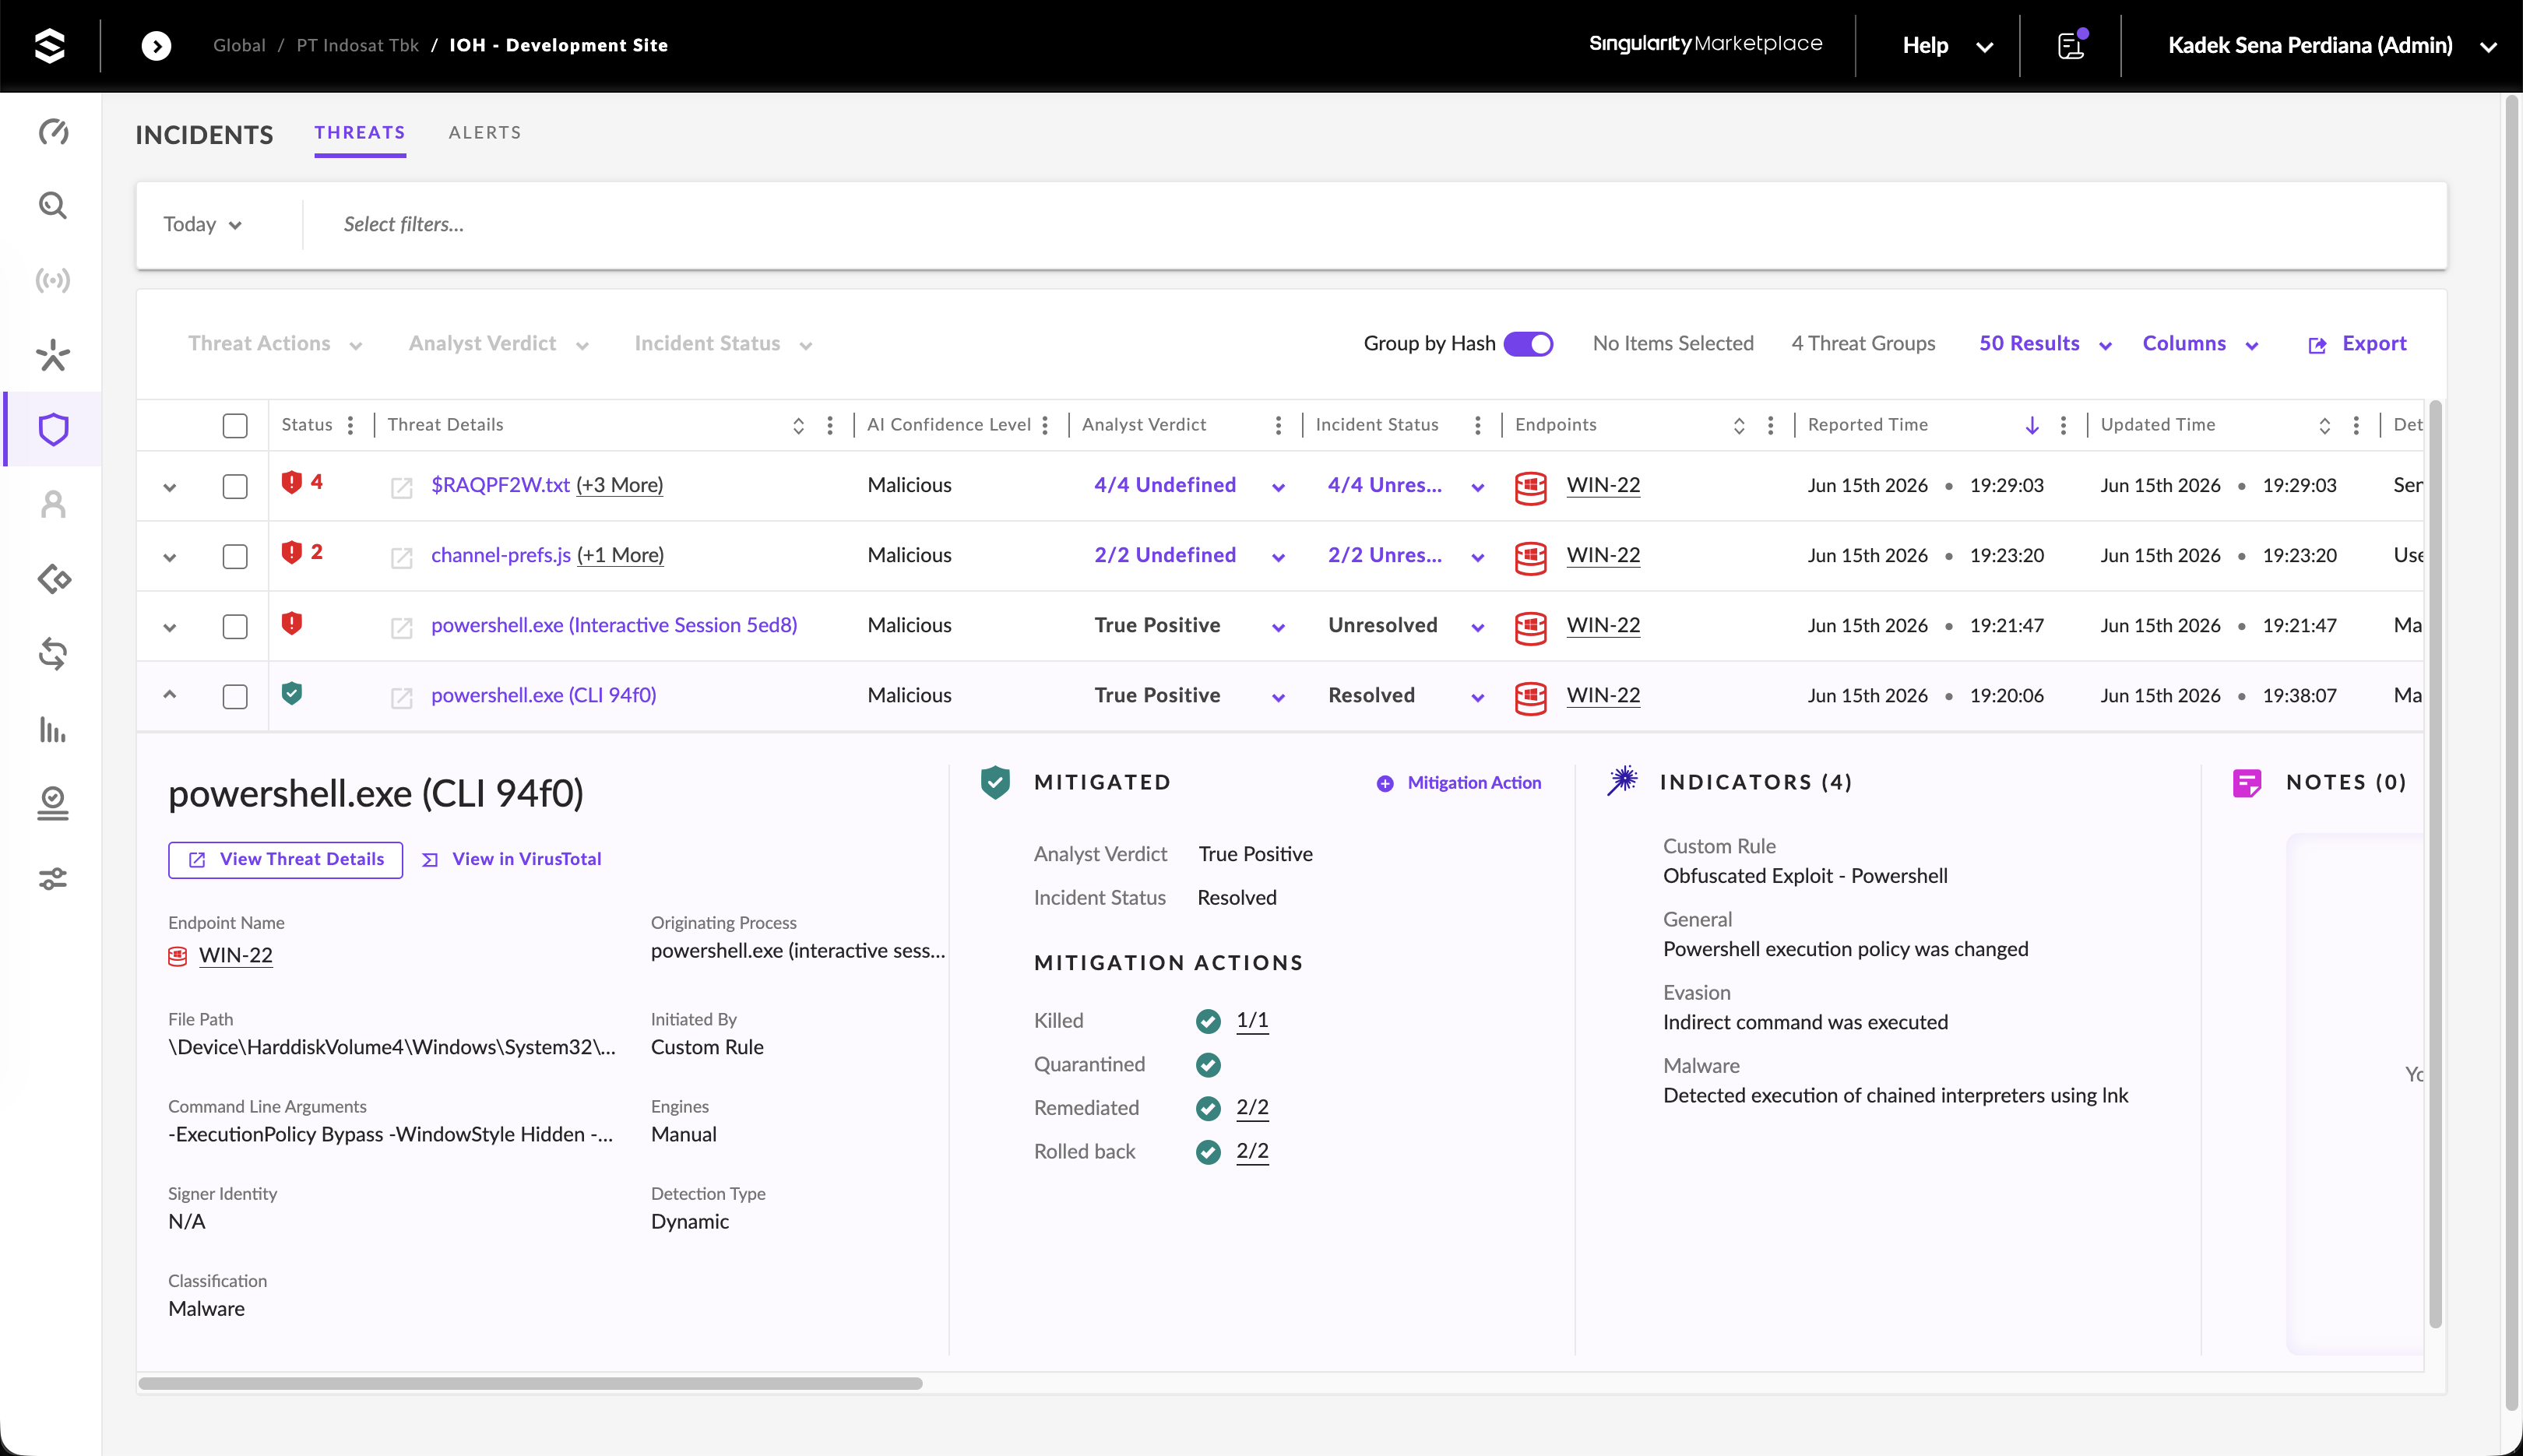Screen dimensions: 2523x1456
Task: Tick the select-all checkbox in table header
Action: (x=235, y=425)
